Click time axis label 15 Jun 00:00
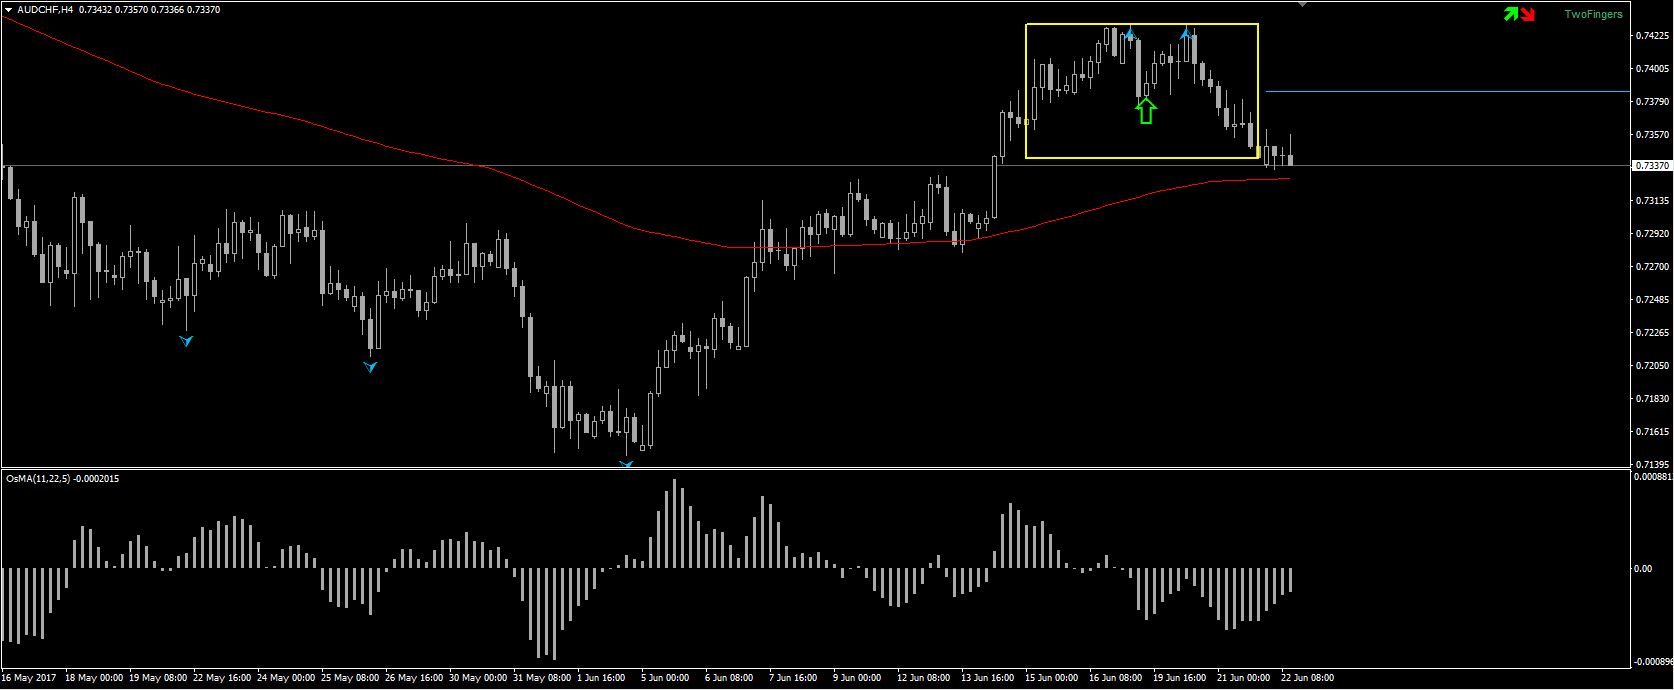1674x690 pixels. (1051, 678)
